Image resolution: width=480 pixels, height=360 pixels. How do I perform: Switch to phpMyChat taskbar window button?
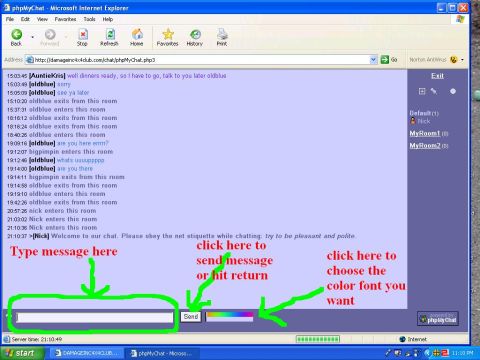[x=162, y=353]
